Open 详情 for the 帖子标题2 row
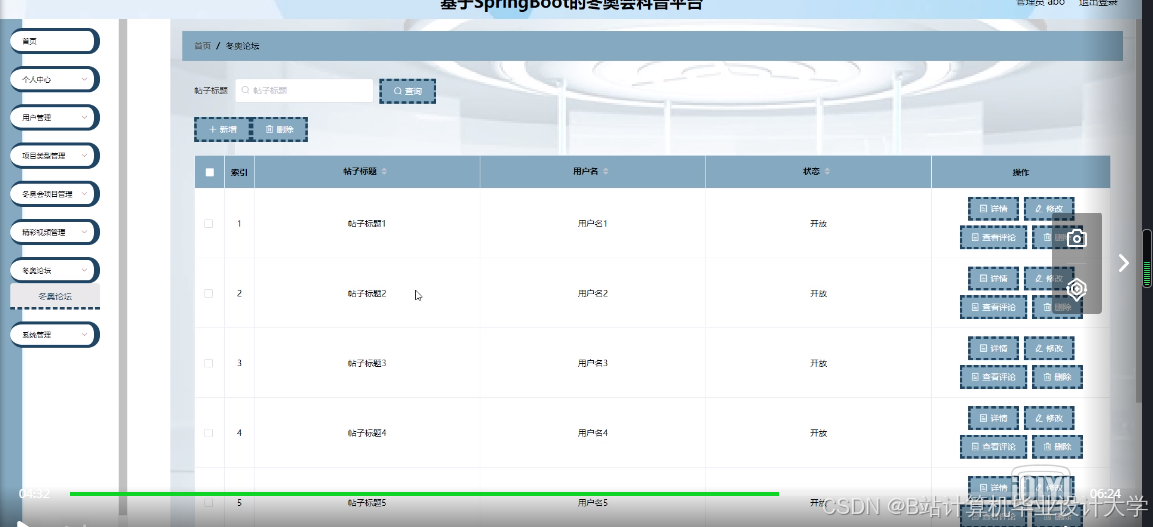Viewport: 1153px width, 527px height. click(993, 279)
